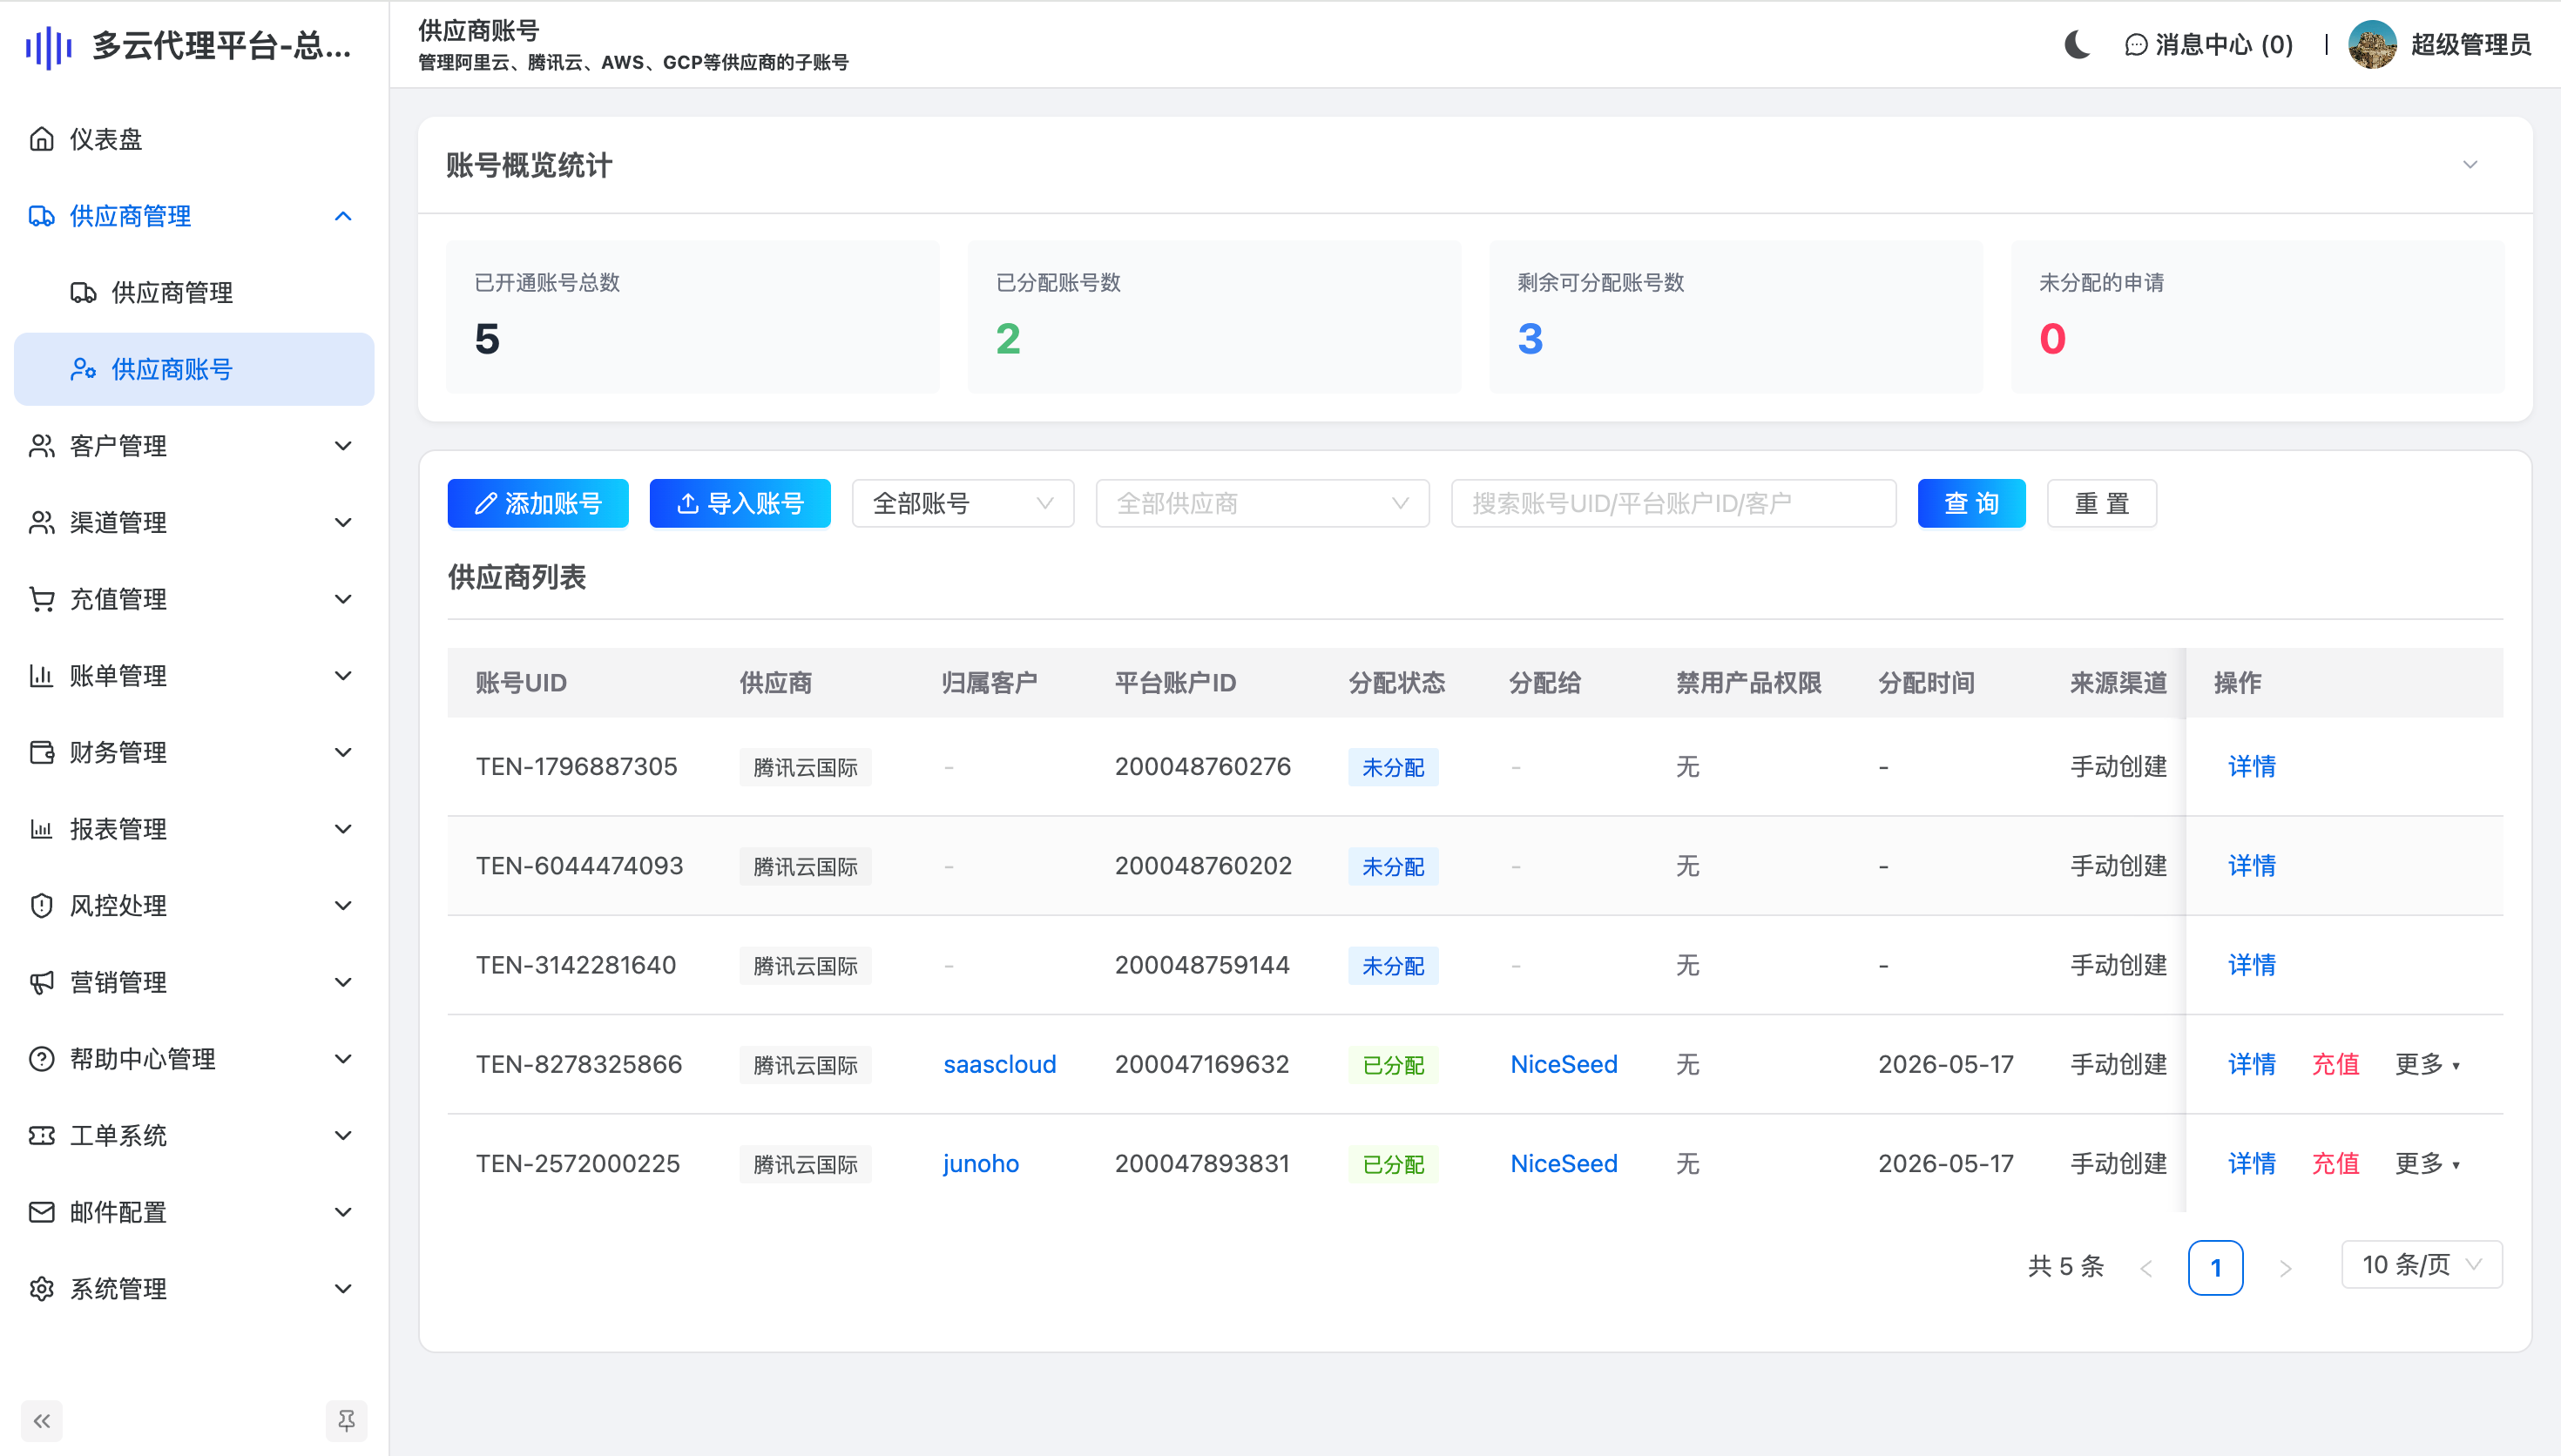This screenshot has width=2561, height=1456.
Task: Click the 工单系统 ticket icon
Action: tap(42, 1136)
